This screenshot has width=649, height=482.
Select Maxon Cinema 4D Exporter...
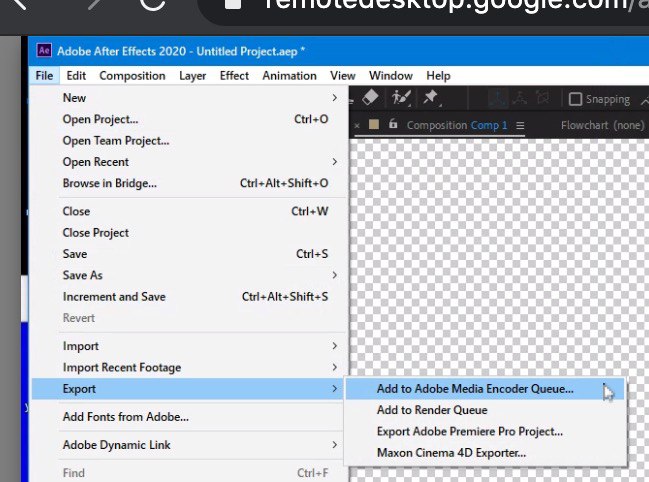(485, 453)
